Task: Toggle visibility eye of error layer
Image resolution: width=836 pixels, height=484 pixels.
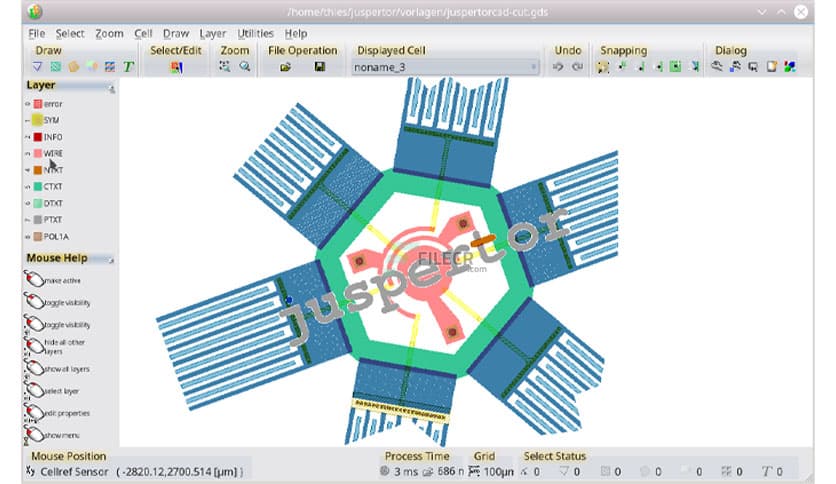Action: click(x=28, y=104)
